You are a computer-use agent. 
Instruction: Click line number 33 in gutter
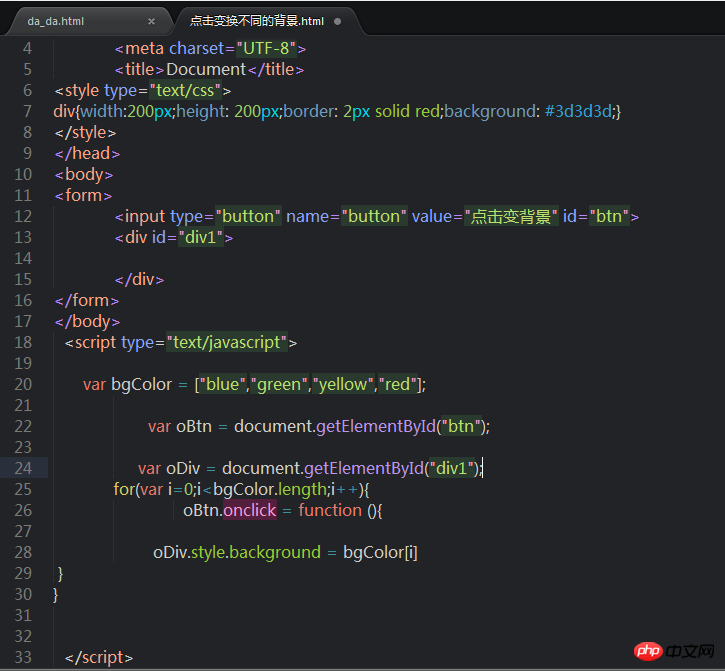(23, 657)
